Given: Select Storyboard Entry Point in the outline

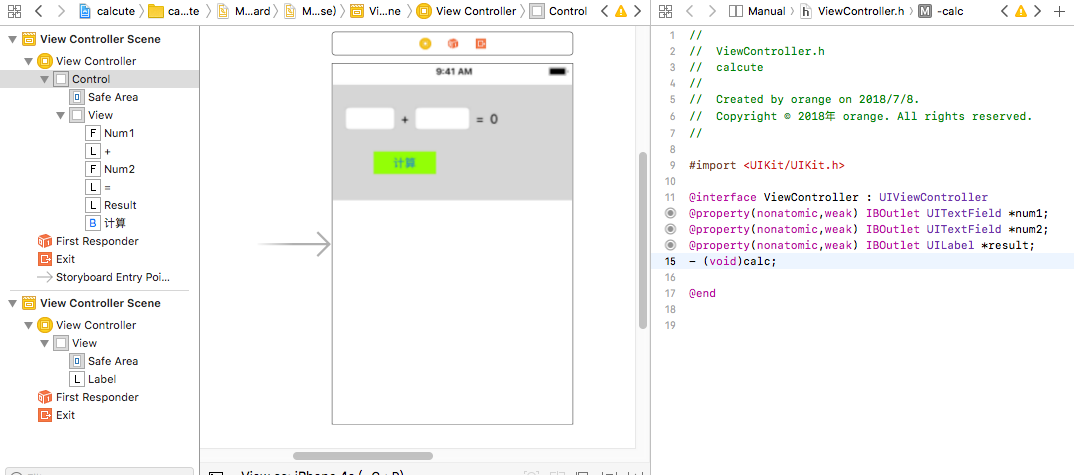Looking at the screenshot, I should [103, 277].
